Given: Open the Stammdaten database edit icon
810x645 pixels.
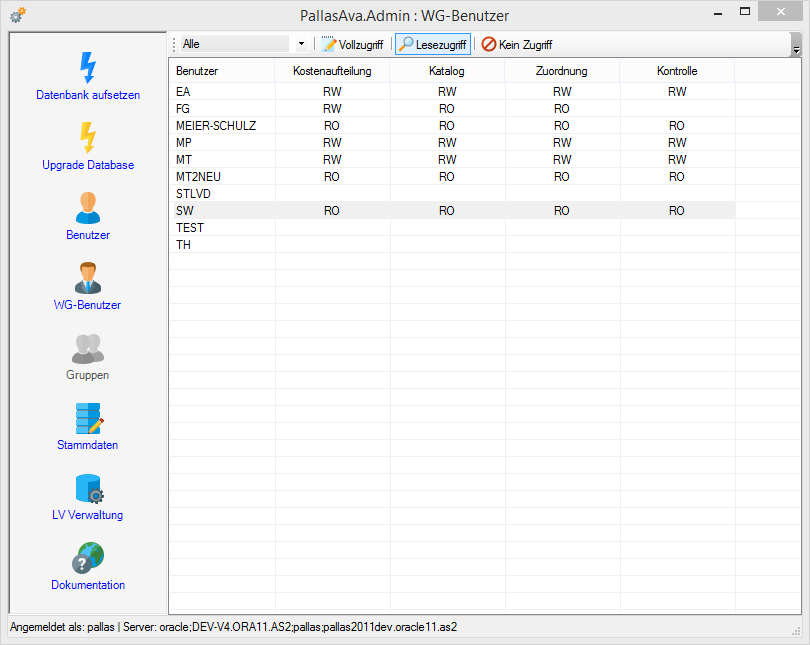Looking at the screenshot, I should tap(89, 418).
